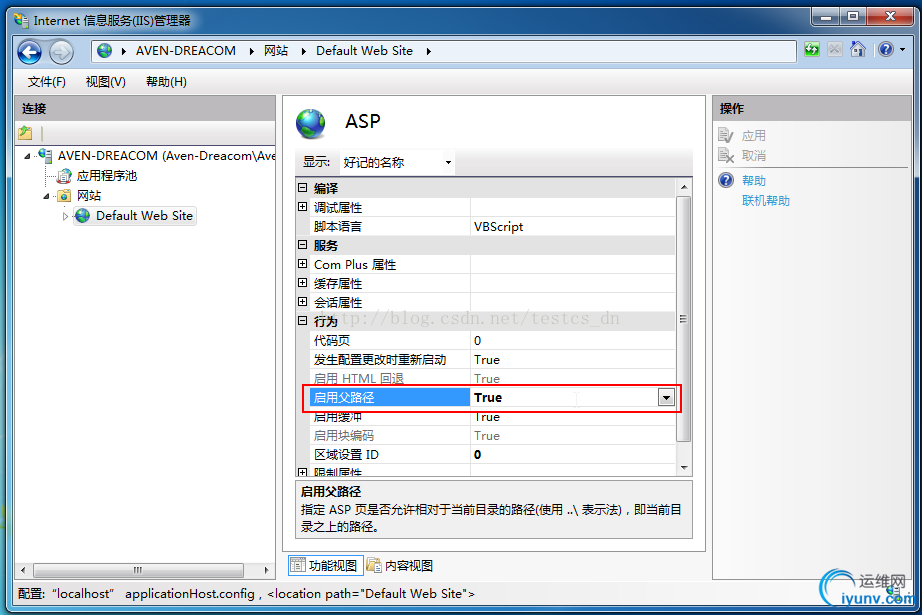
Task: Collapse the 编译 property category
Action: [x=302, y=188]
